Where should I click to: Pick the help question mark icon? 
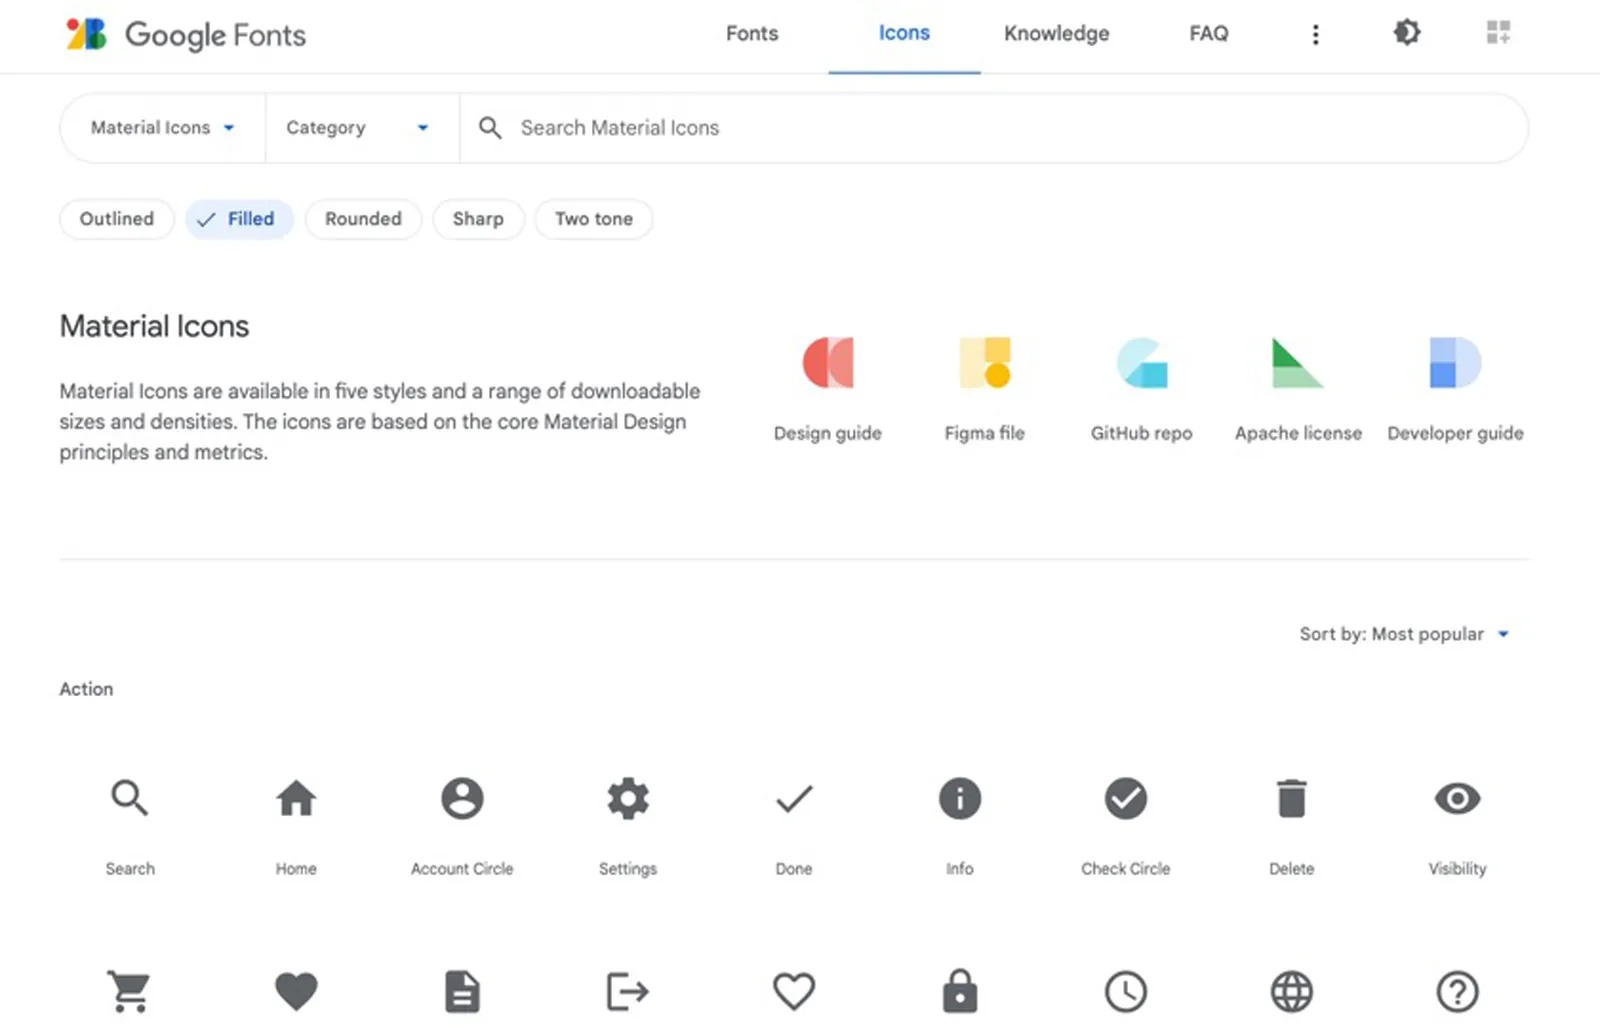click(1458, 992)
